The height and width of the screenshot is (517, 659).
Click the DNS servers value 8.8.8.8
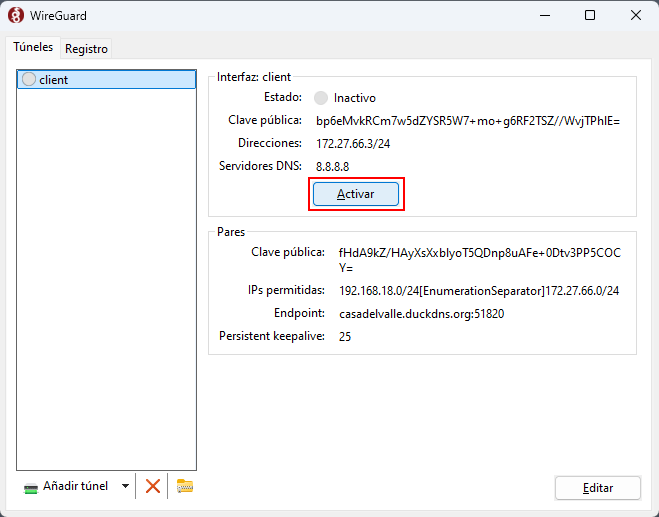point(332,166)
